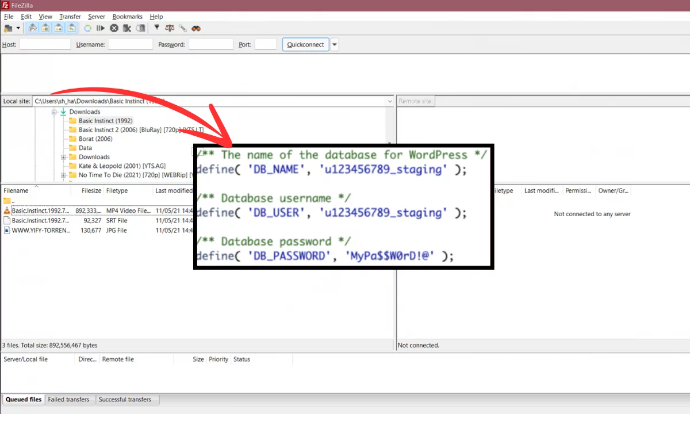Click the Refresh file lists icon

pos(87,28)
